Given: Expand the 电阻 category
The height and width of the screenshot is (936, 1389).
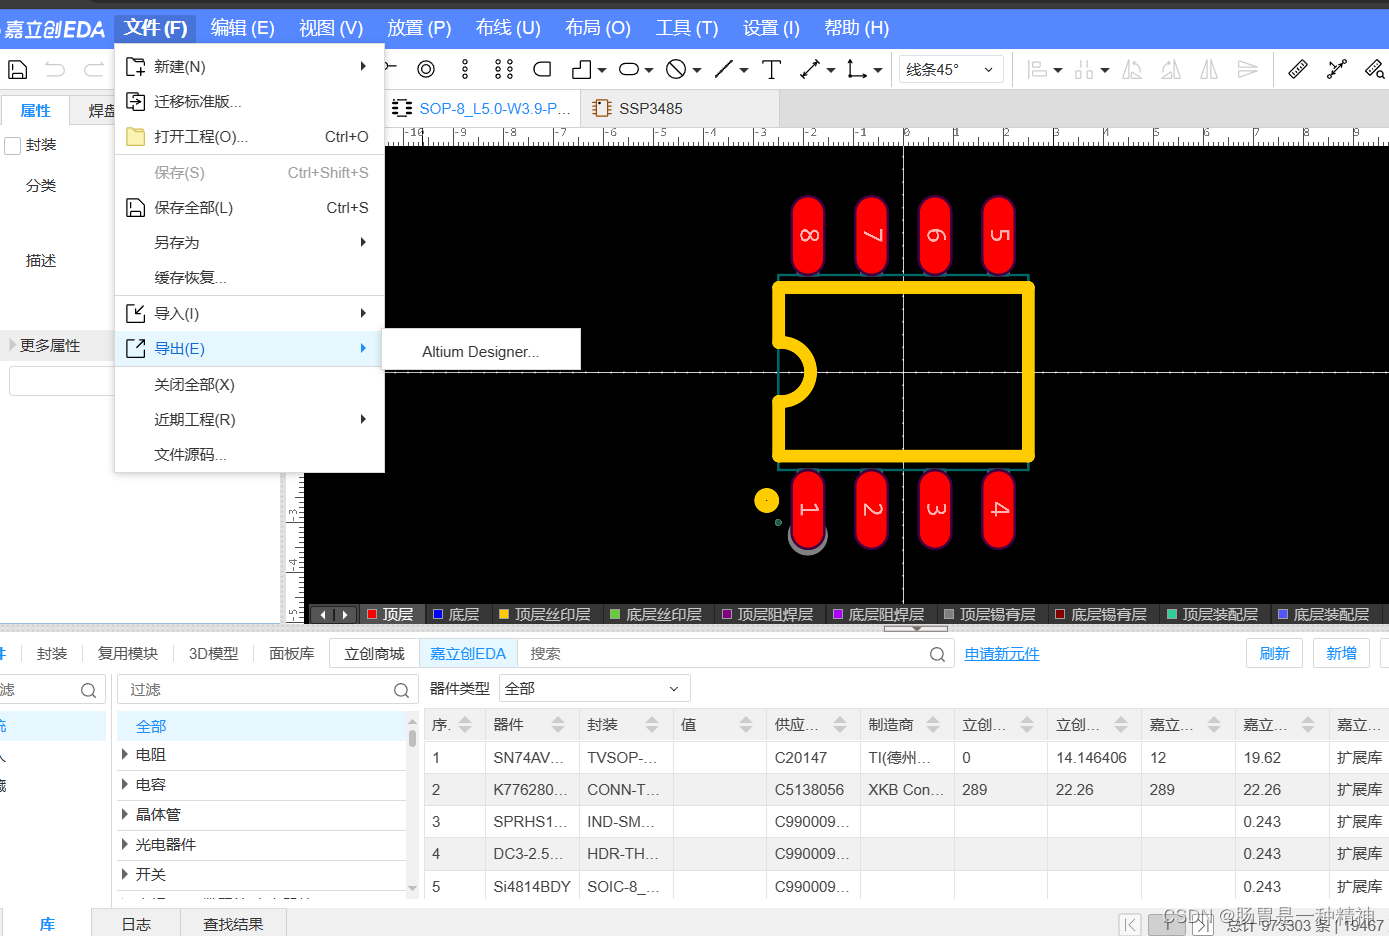Looking at the screenshot, I should pos(124,754).
